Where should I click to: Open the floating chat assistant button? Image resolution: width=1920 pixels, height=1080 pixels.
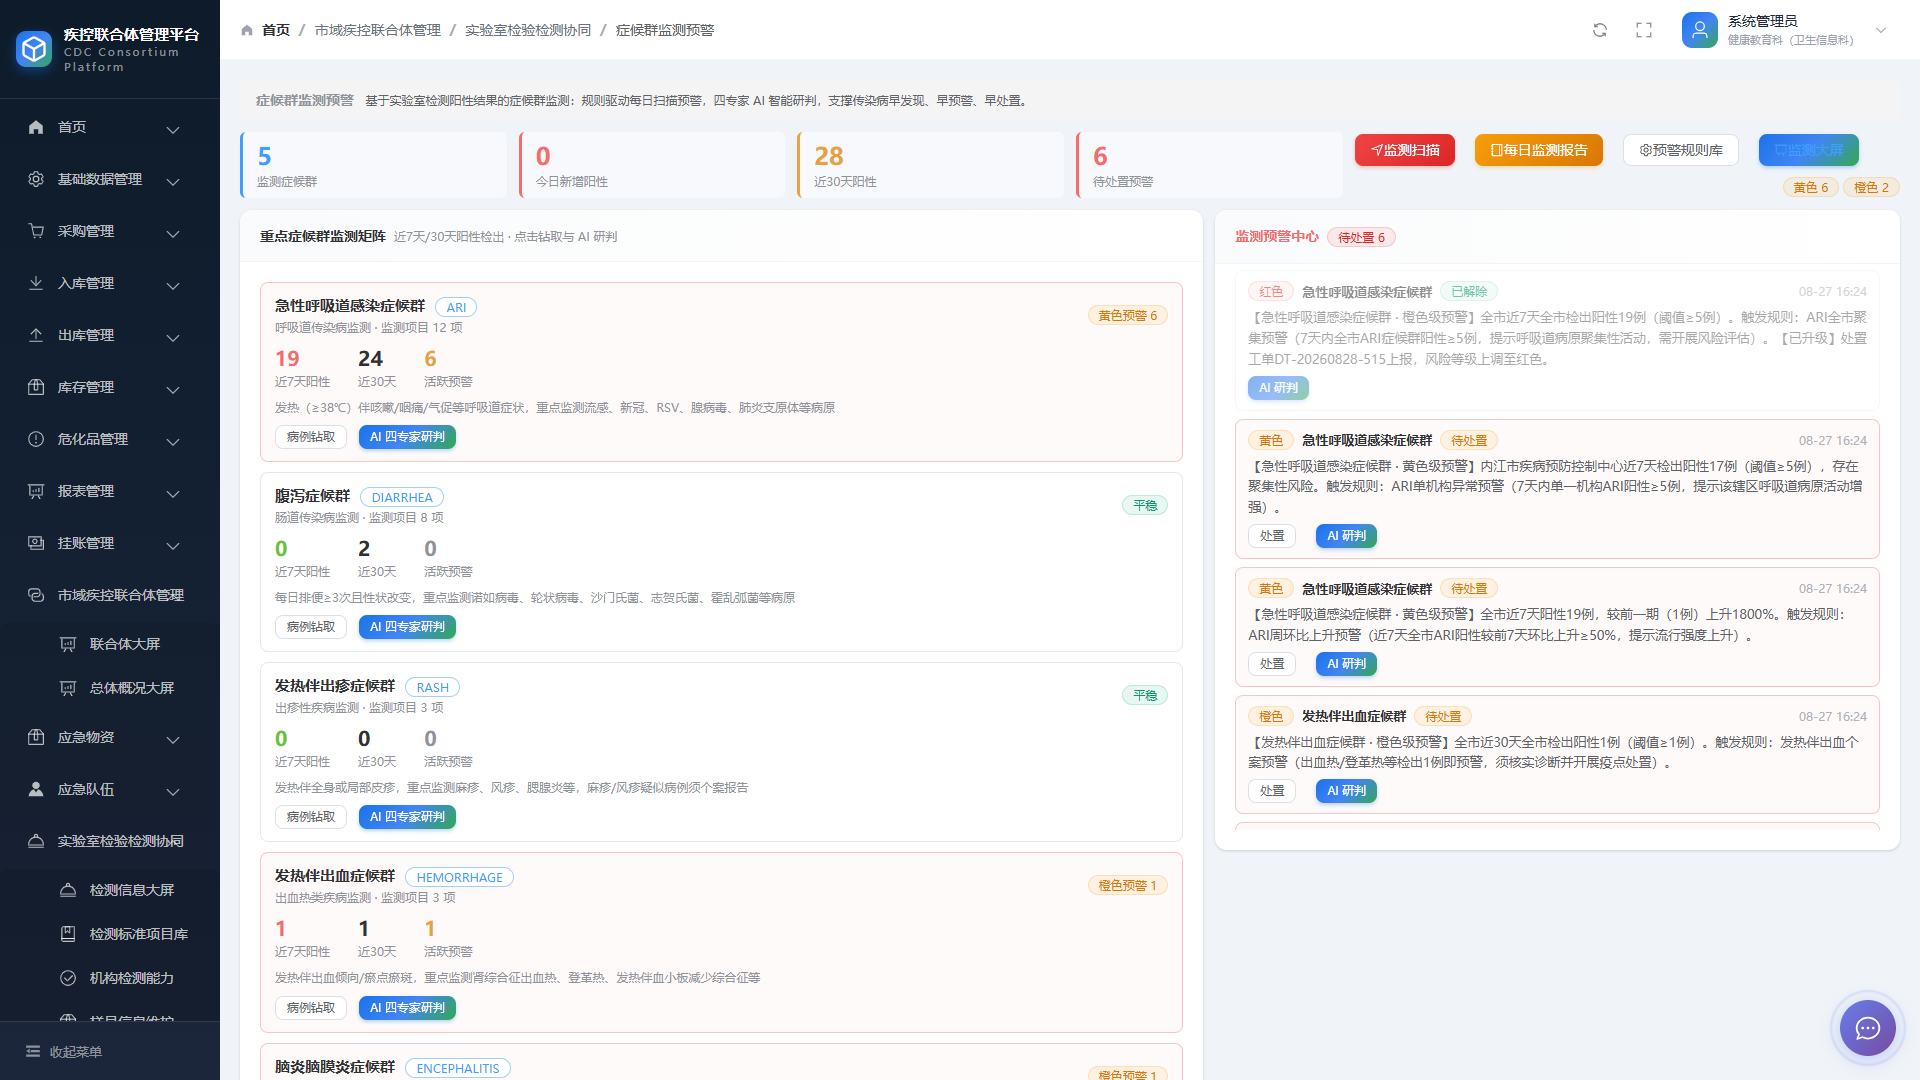1868,1028
